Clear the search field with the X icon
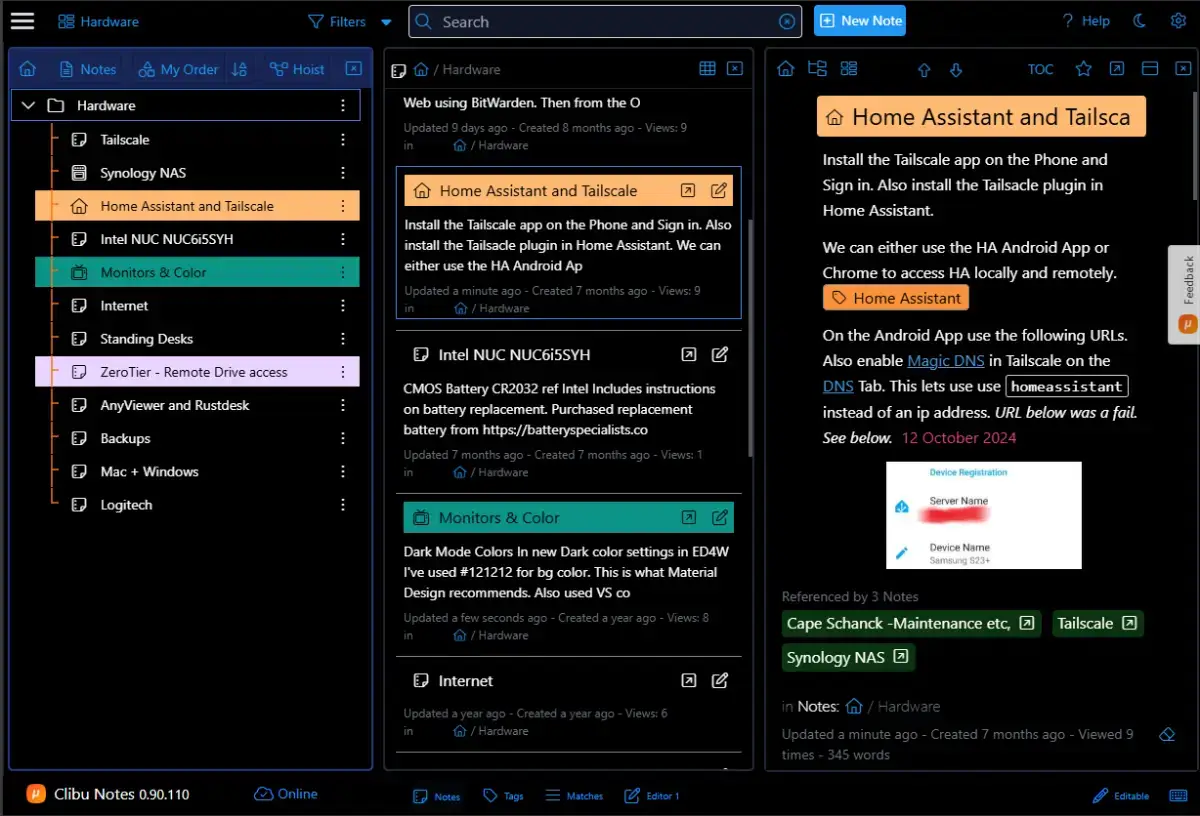1200x816 pixels. (x=787, y=22)
